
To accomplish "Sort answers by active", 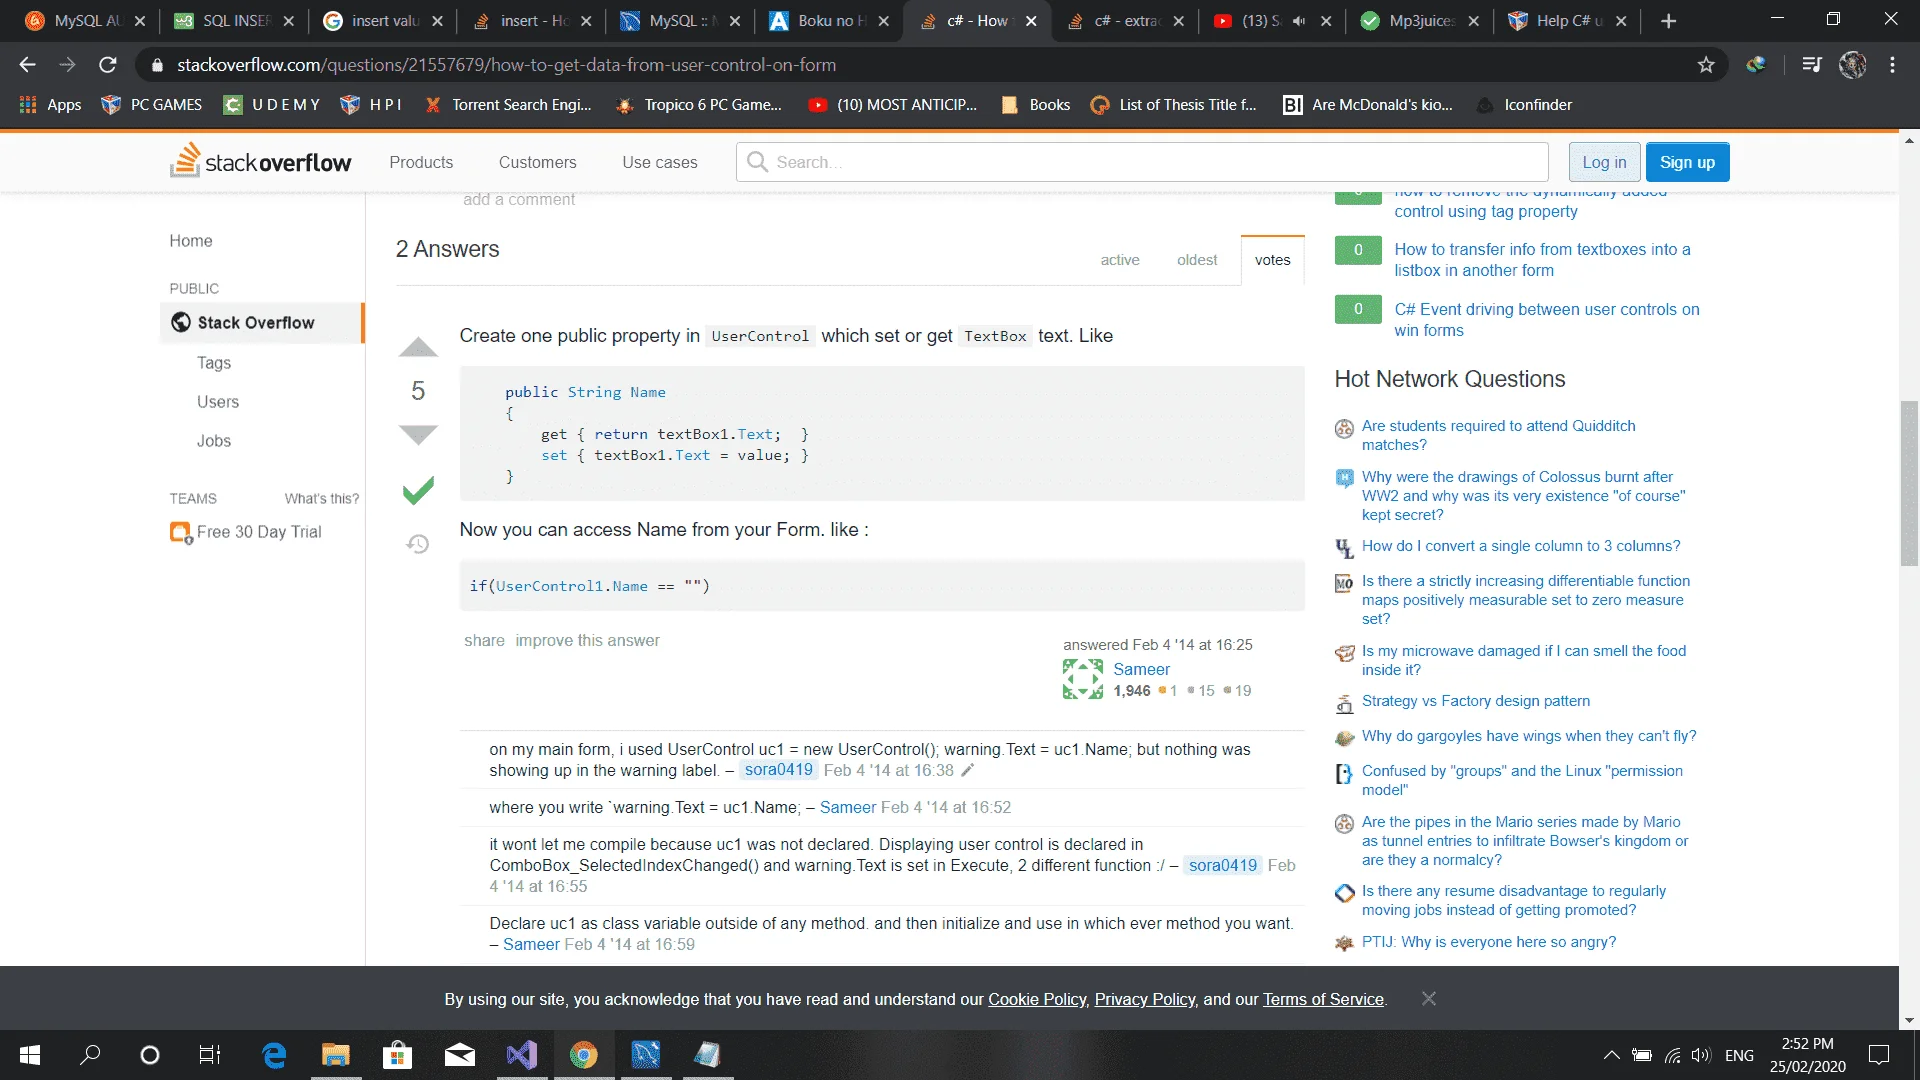I will (1120, 260).
